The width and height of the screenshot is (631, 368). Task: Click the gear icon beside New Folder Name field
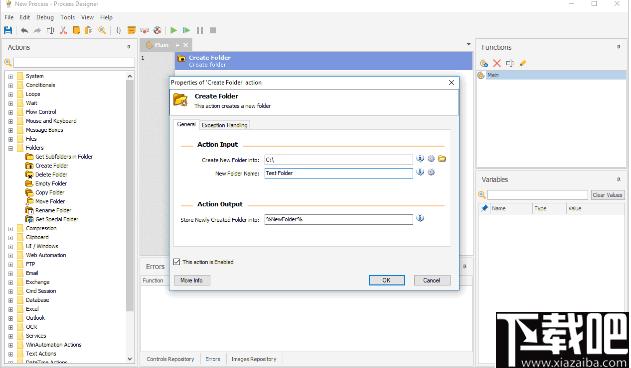tap(431, 172)
